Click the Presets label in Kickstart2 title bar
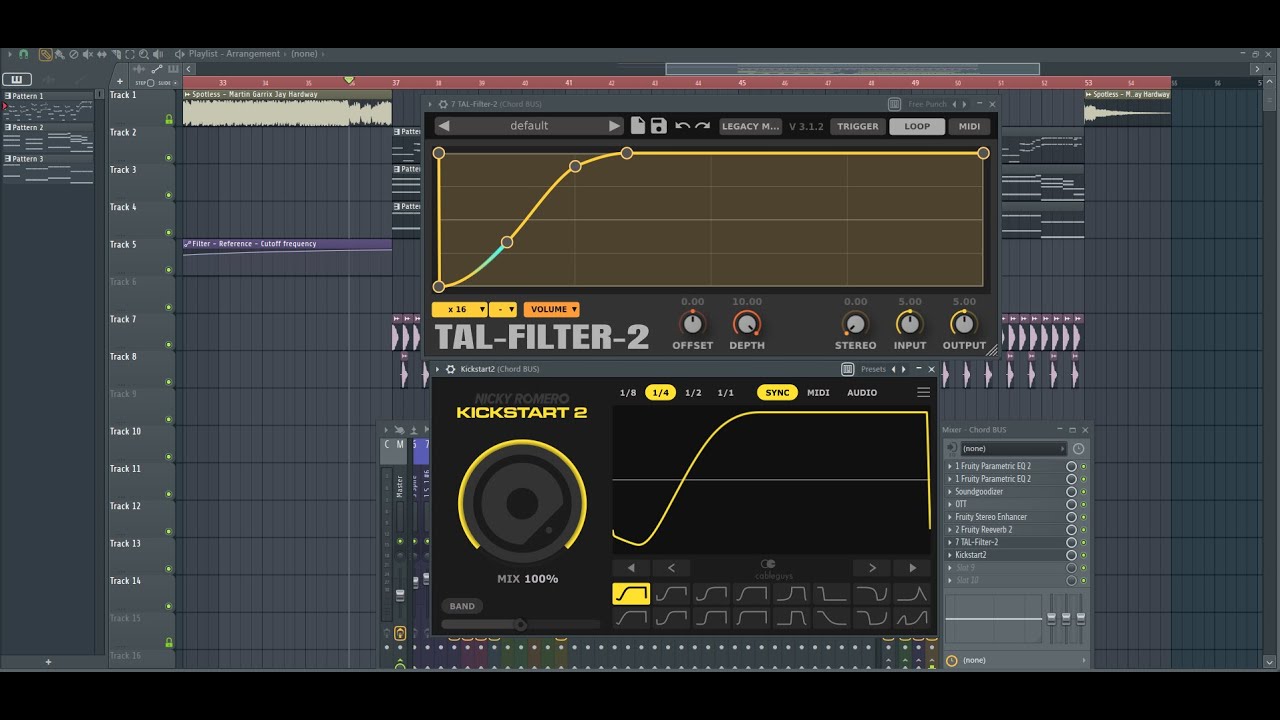The height and width of the screenshot is (720, 1280). click(x=874, y=369)
